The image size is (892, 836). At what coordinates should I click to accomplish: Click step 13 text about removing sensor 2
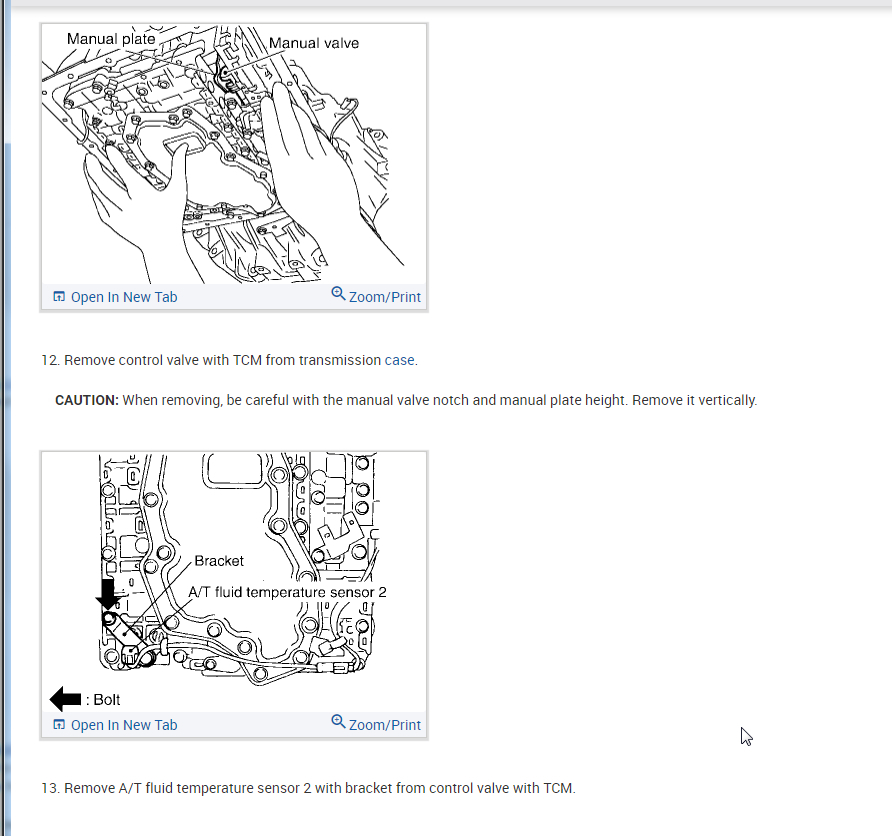(x=308, y=788)
